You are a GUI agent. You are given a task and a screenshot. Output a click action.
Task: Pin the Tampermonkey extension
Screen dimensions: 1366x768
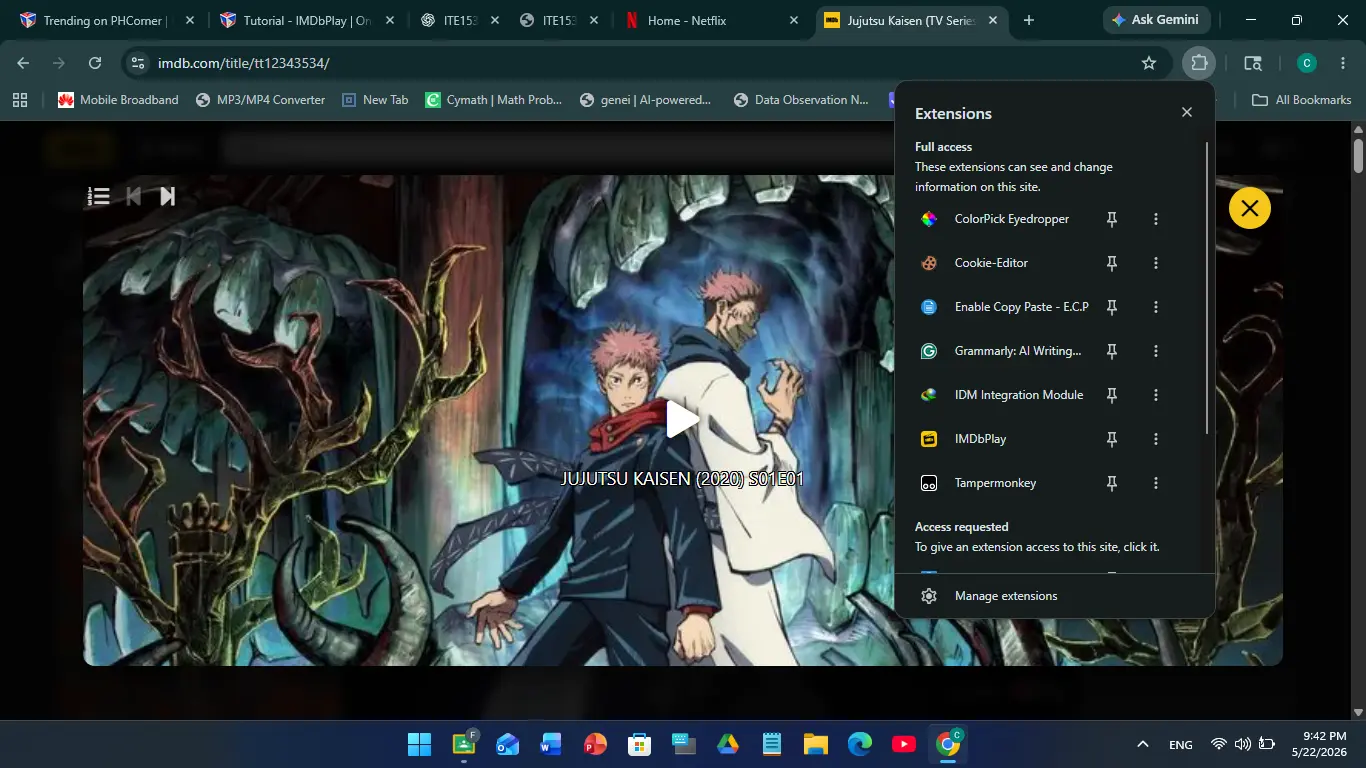(1111, 483)
